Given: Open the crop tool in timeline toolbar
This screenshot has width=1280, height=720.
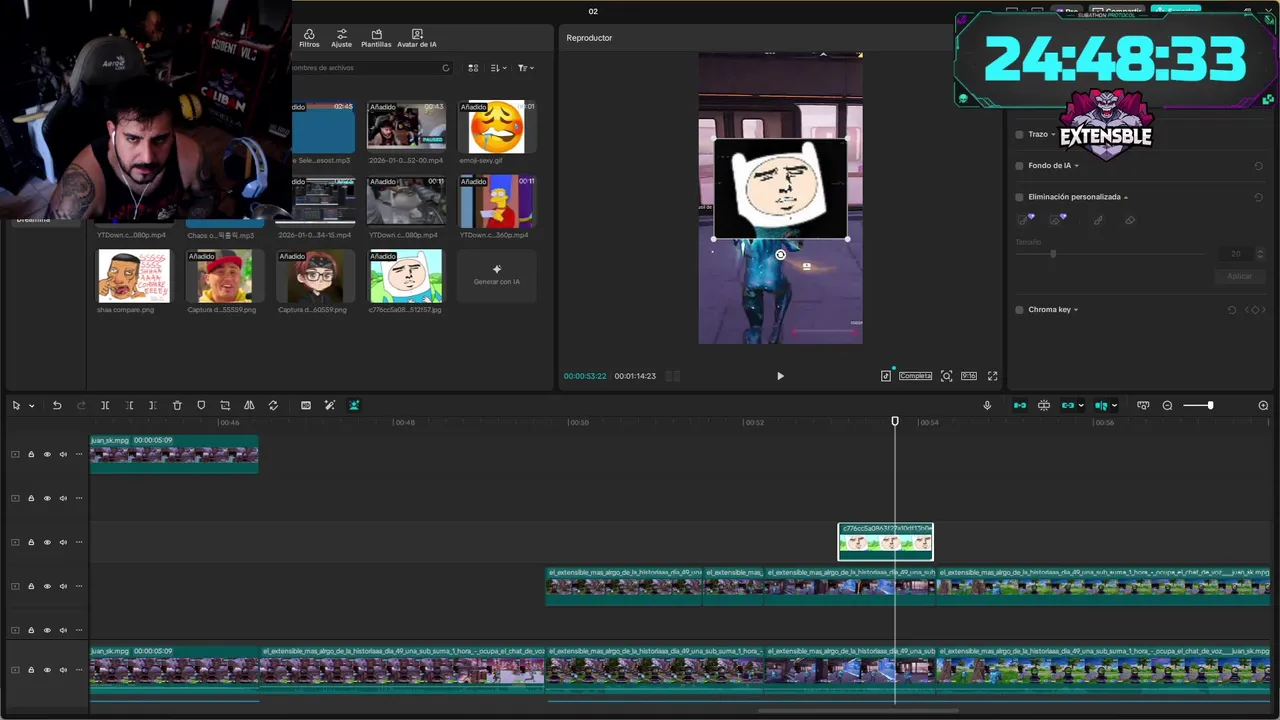Looking at the screenshot, I should 225,405.
